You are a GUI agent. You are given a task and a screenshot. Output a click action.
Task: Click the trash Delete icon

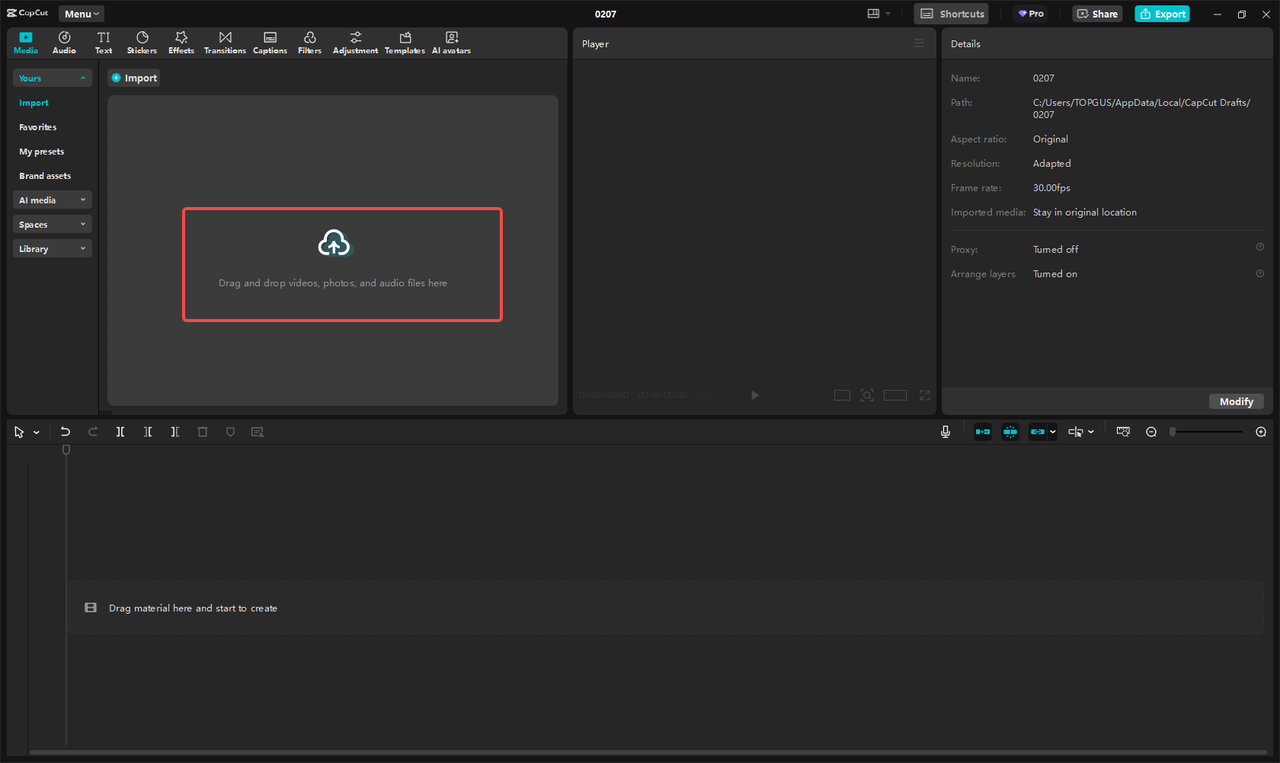(203, 432)
